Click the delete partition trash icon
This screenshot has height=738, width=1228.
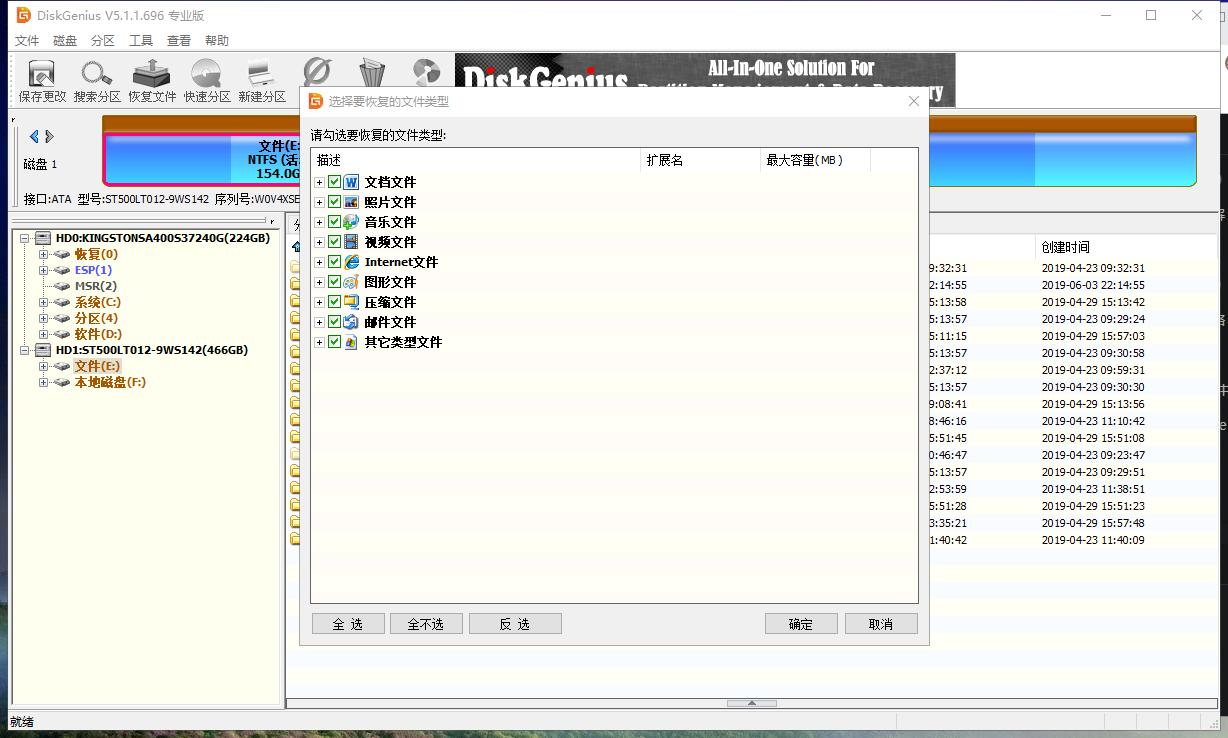point(372,73)
